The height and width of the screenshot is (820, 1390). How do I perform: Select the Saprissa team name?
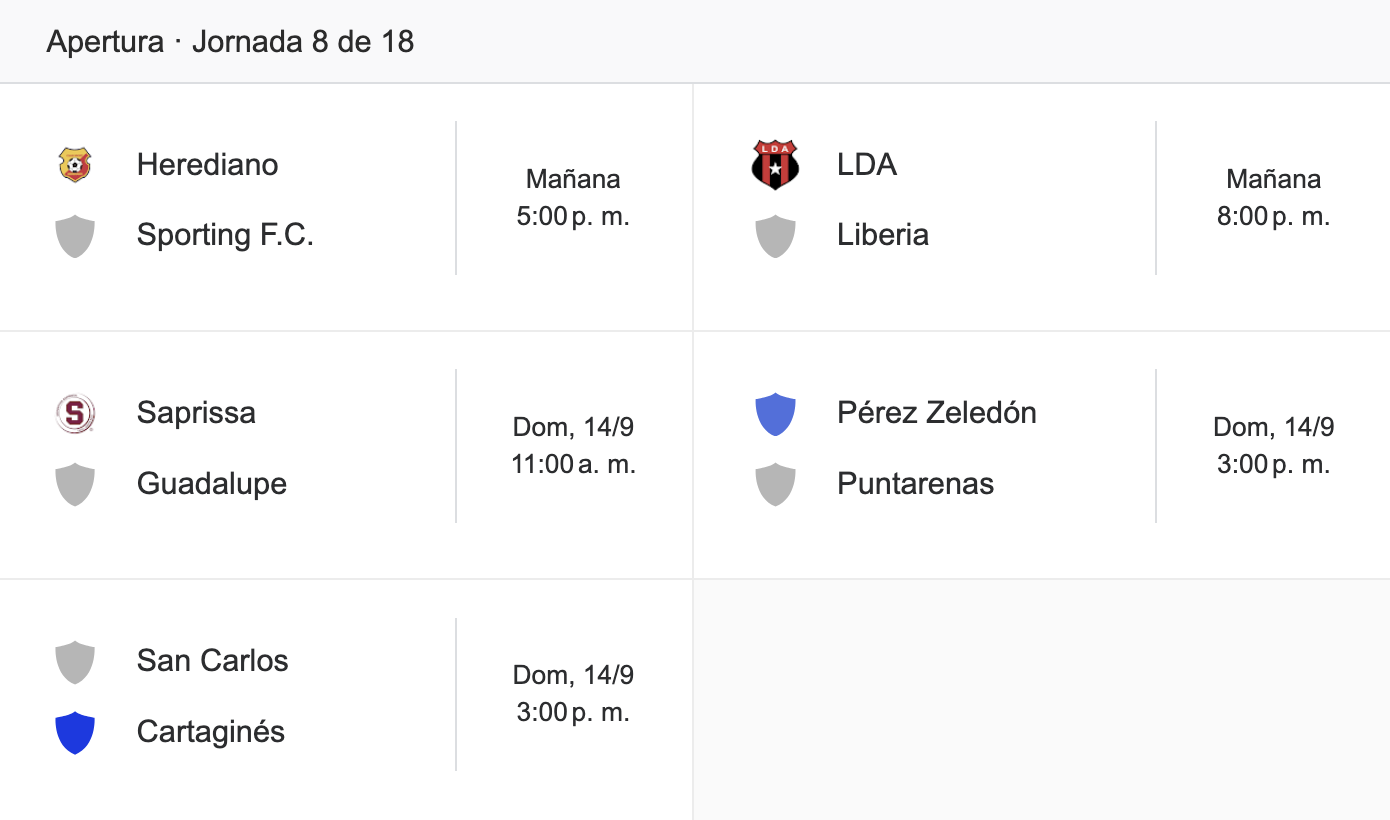tap(196, 413)
